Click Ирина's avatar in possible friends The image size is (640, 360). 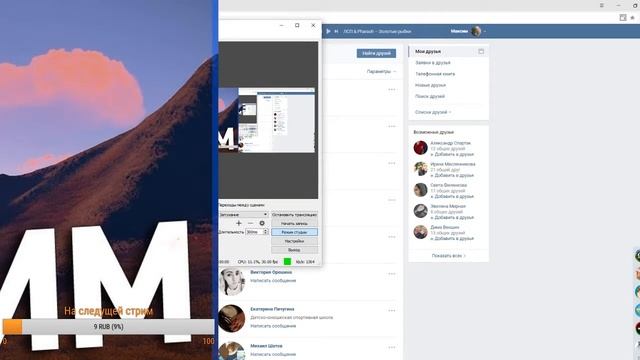click(x=420, y=169)
